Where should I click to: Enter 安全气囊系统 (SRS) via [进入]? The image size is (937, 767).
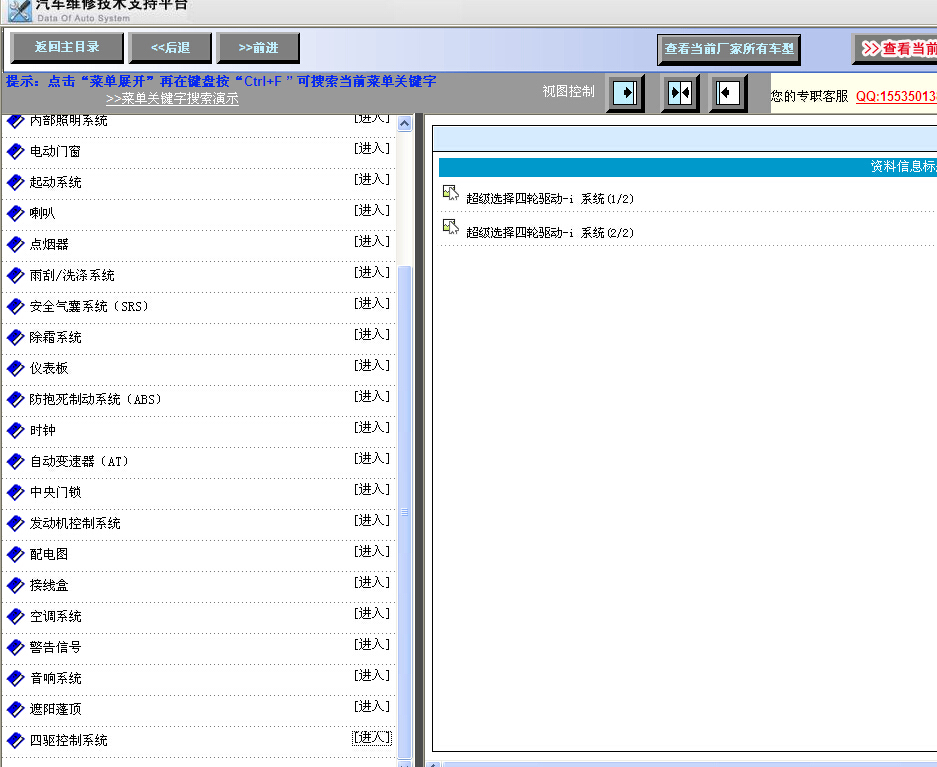point(372,304)
